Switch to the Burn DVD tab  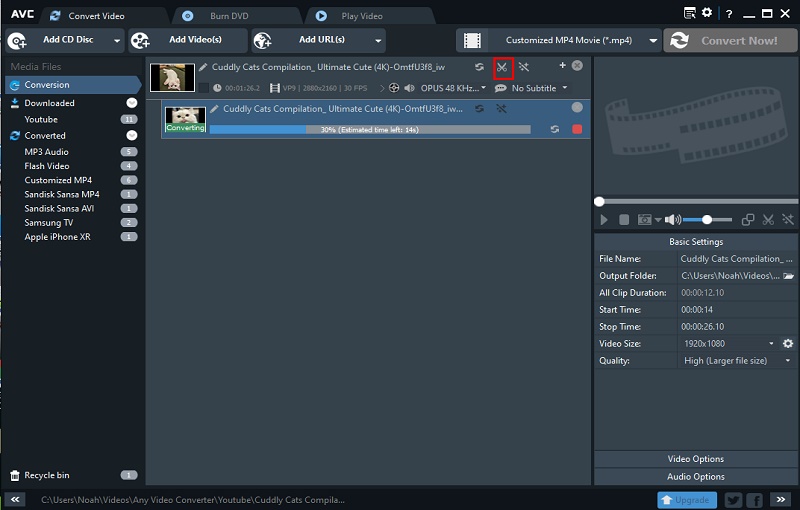point(230,16)
